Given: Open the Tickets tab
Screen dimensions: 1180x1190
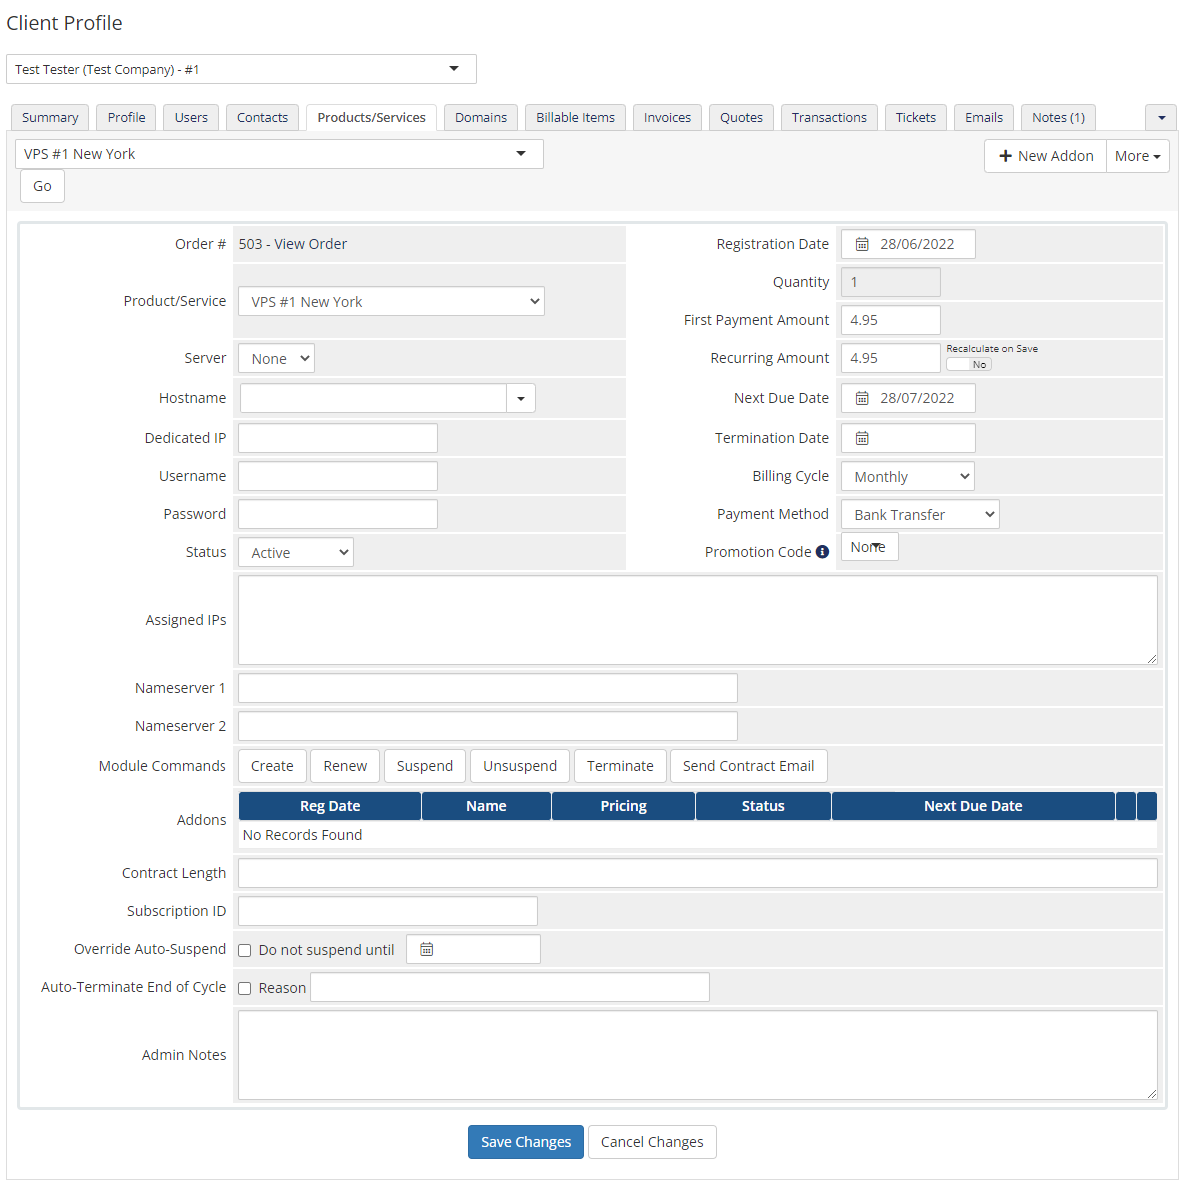Looking at the screenshot, I should click(916, 118).
